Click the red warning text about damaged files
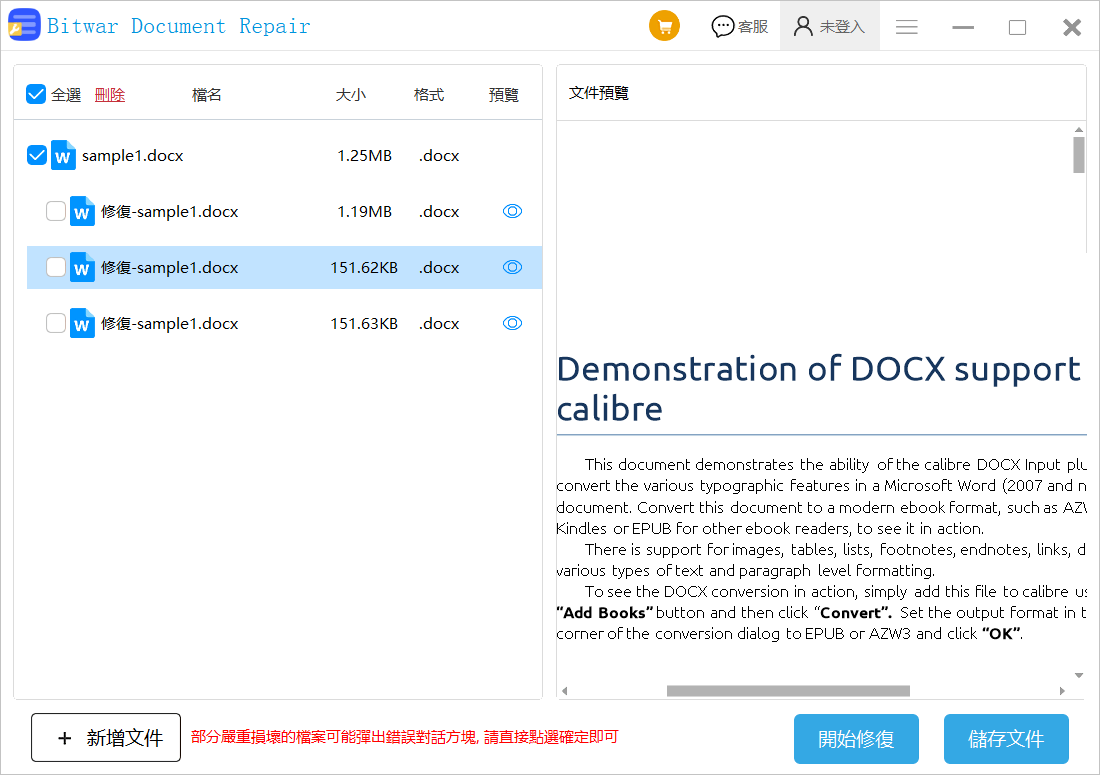This screenshot has width=1100, height=775. (405, 737)
